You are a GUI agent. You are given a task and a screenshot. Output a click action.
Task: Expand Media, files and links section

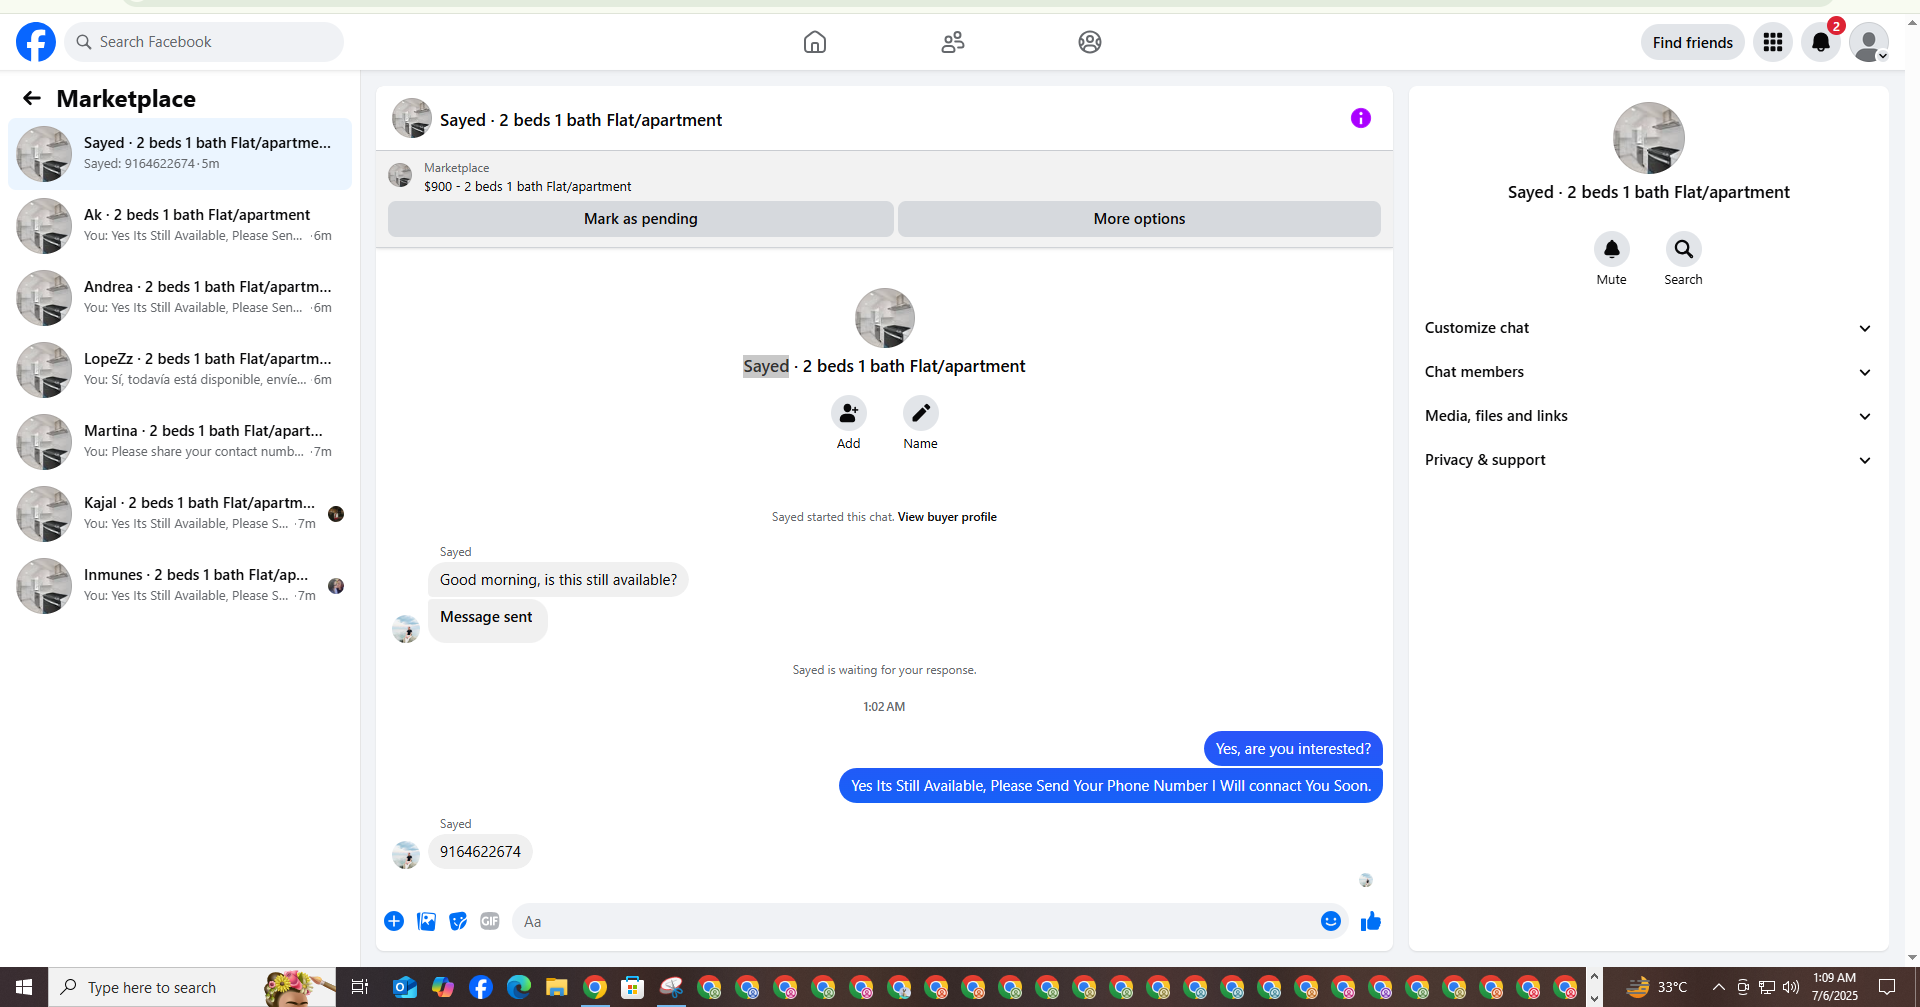point(1648,416)
